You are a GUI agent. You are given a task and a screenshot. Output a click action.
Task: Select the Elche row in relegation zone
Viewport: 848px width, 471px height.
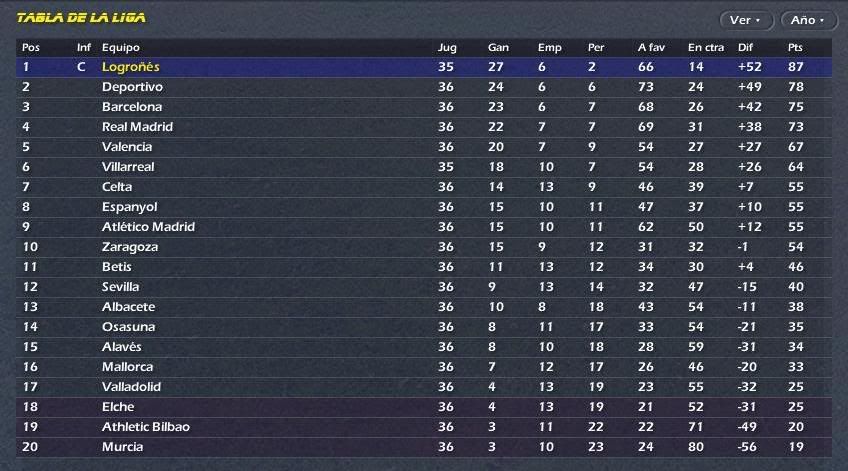[424, 407]
